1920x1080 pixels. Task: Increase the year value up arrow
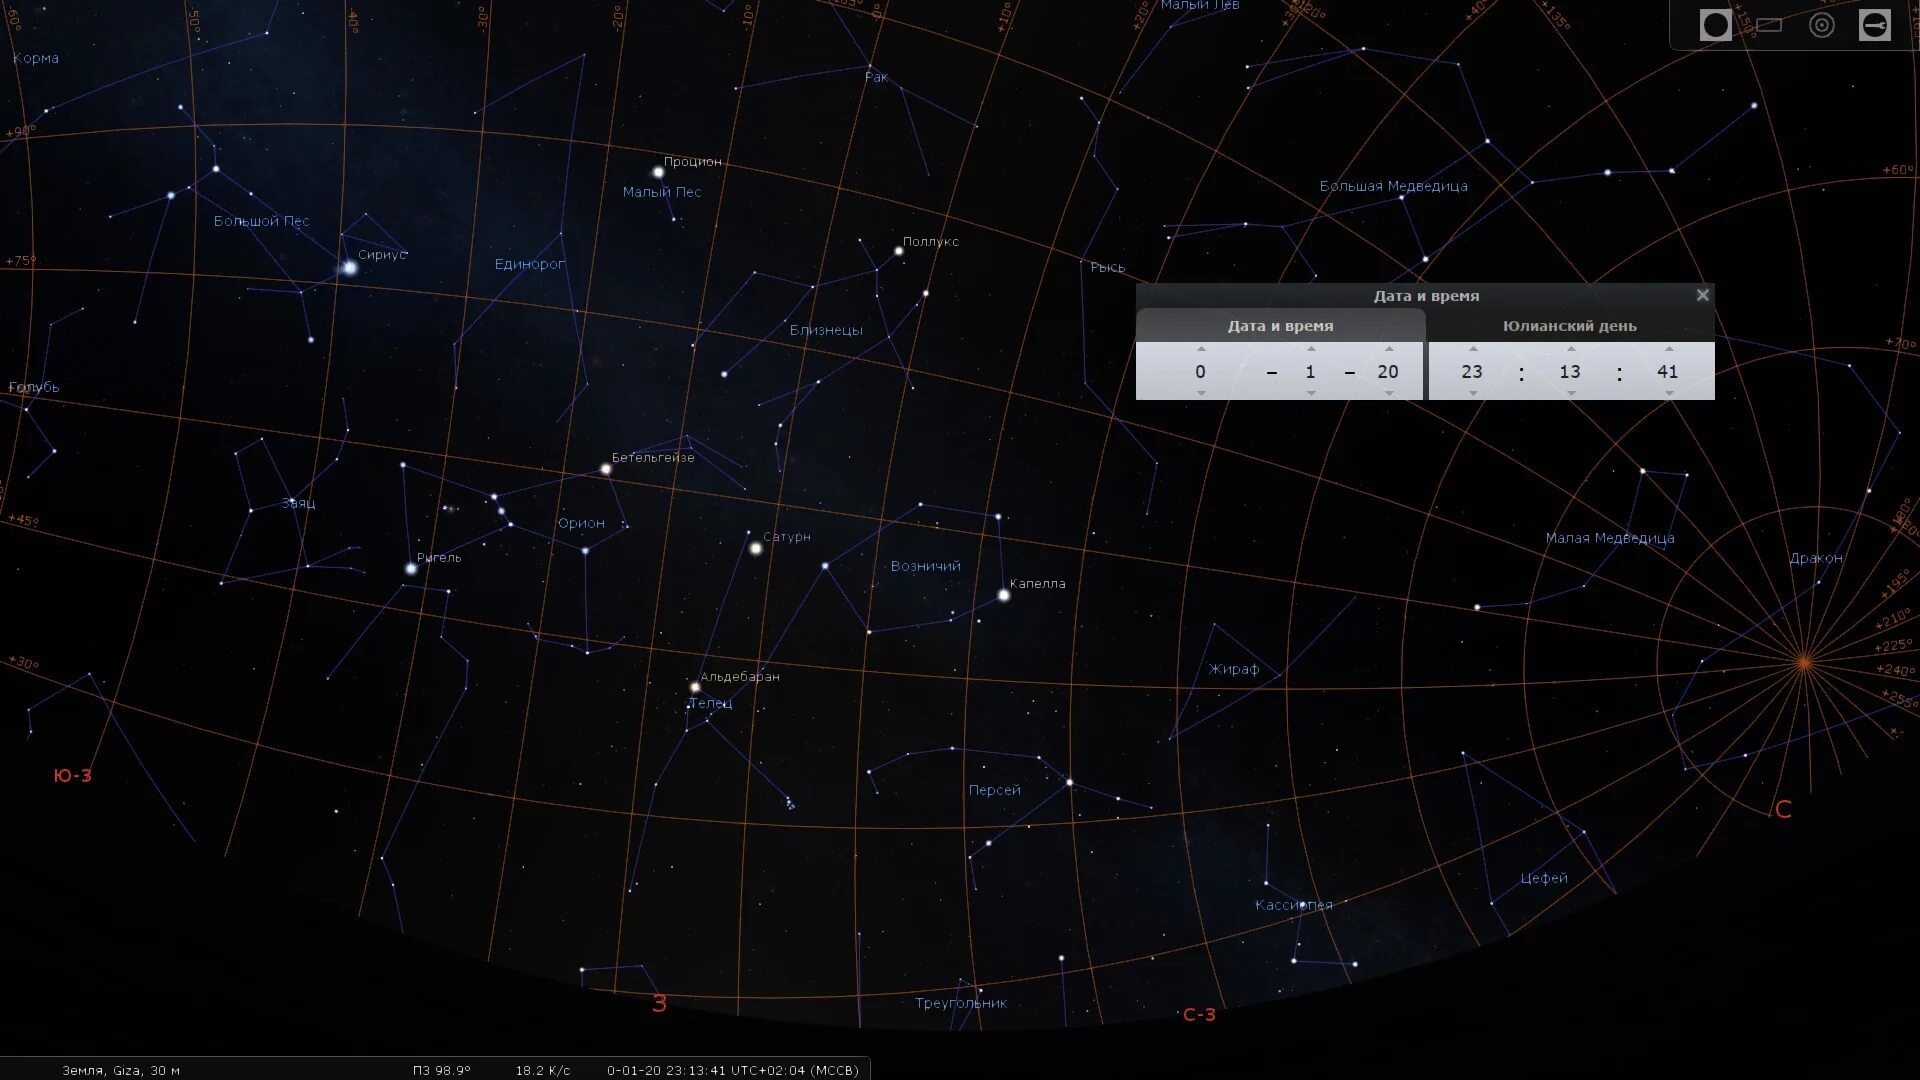[1201, 349]
